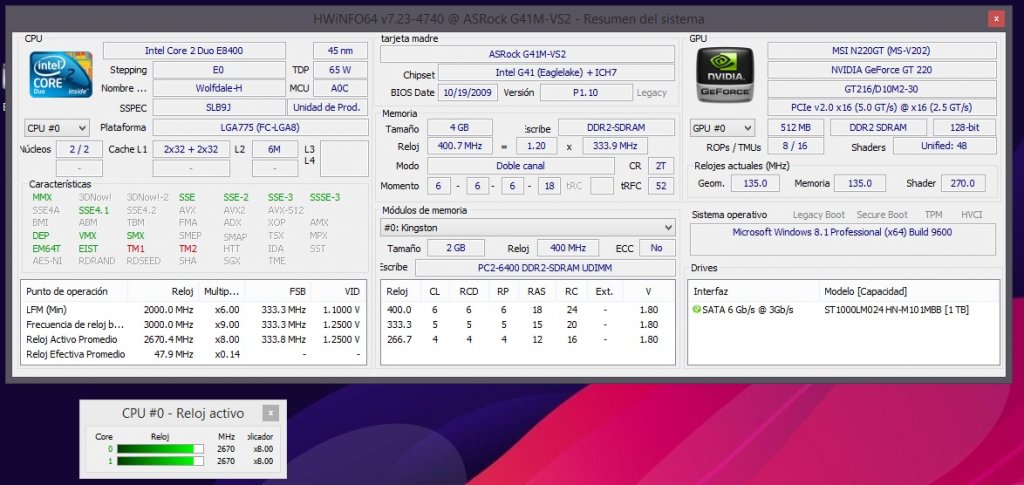Viewport: 1024px width, 485px height.
Task: Toggle the Secure Boot indicator
Action: 884,215
